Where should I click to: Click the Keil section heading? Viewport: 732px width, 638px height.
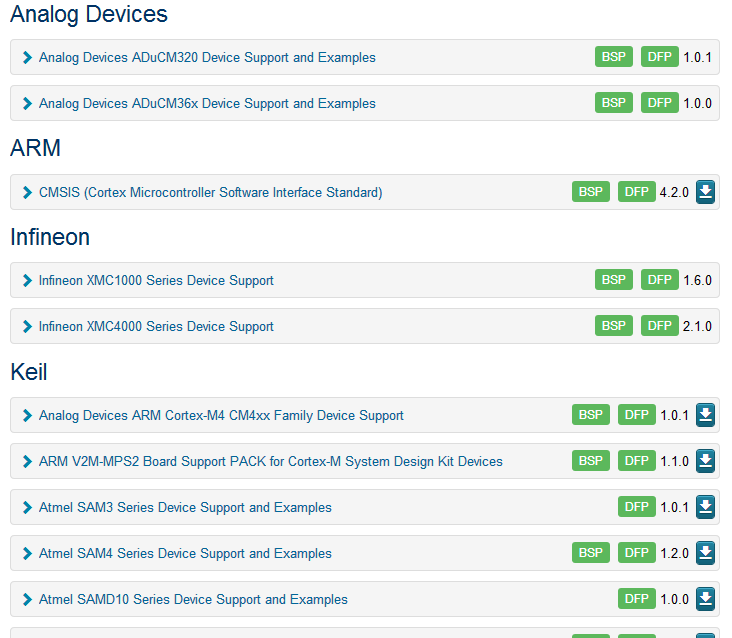coord(29,372)
